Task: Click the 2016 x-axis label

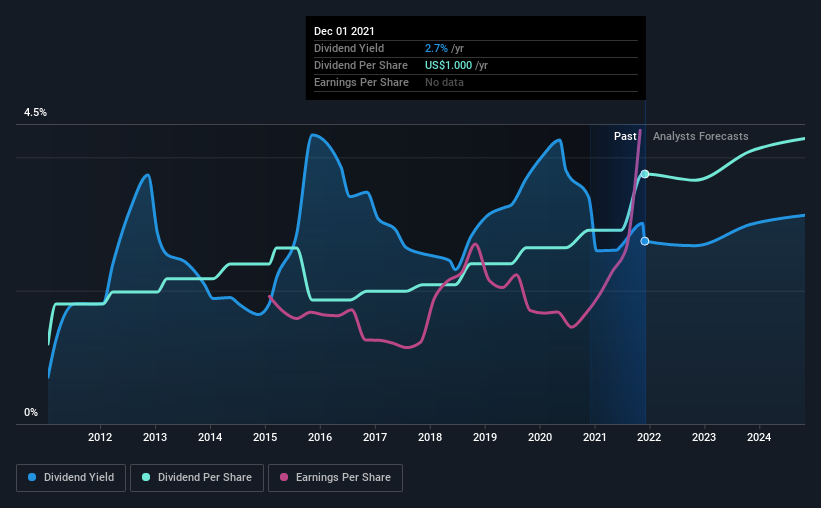Action: [x=320, y=437]
